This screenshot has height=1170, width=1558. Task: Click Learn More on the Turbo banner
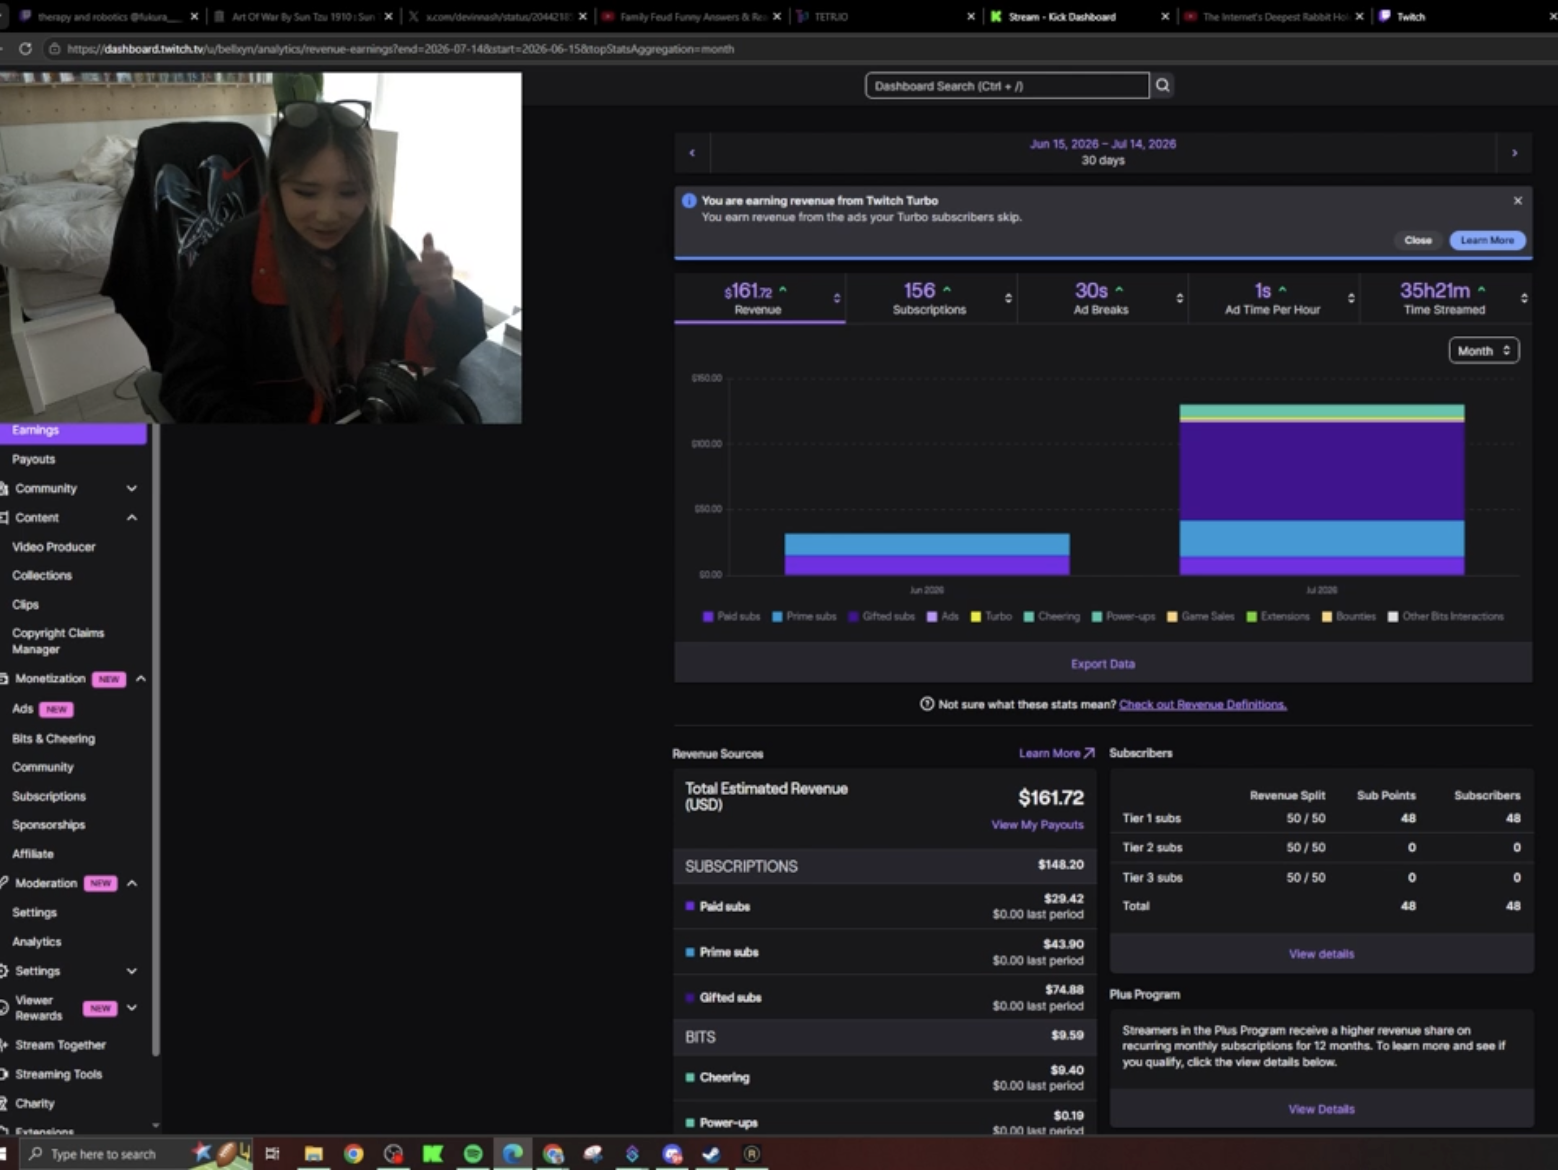[1487, 240]
